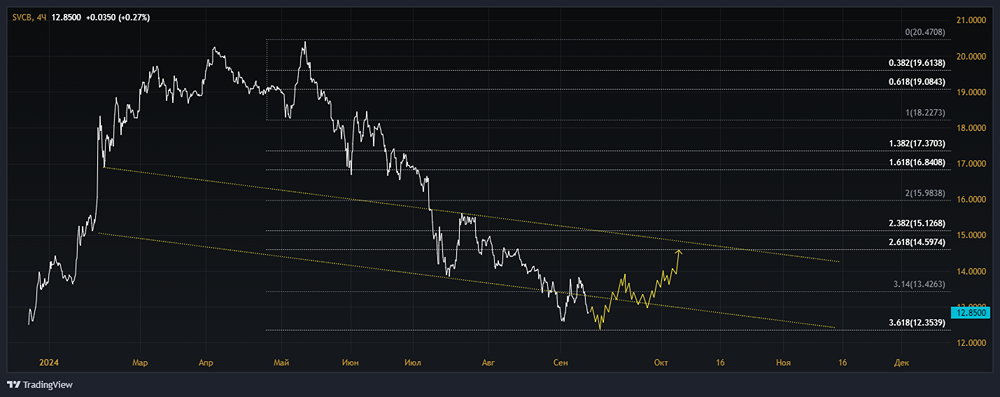Click the price change +0.0350 (+0.27%)

(x=118, y=18)
